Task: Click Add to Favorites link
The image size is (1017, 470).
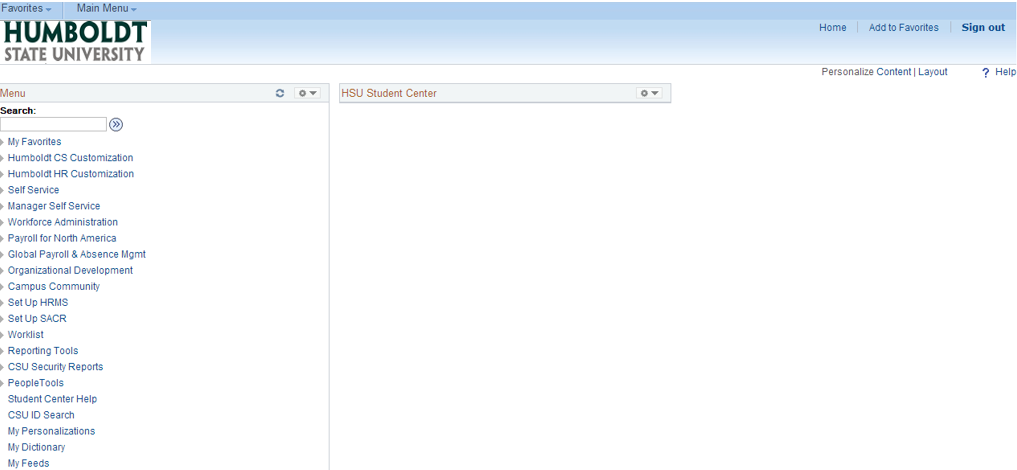Action: [903, 27]
